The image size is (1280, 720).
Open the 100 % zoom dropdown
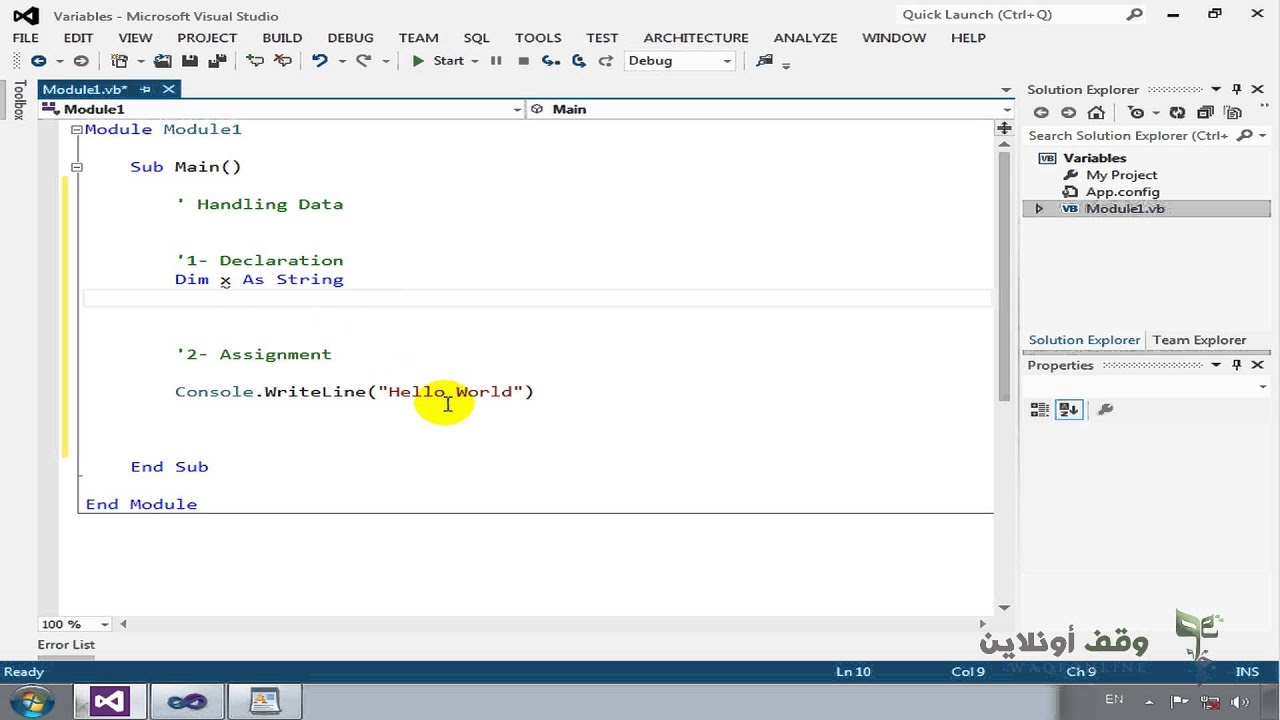click(x=104, y=624)
